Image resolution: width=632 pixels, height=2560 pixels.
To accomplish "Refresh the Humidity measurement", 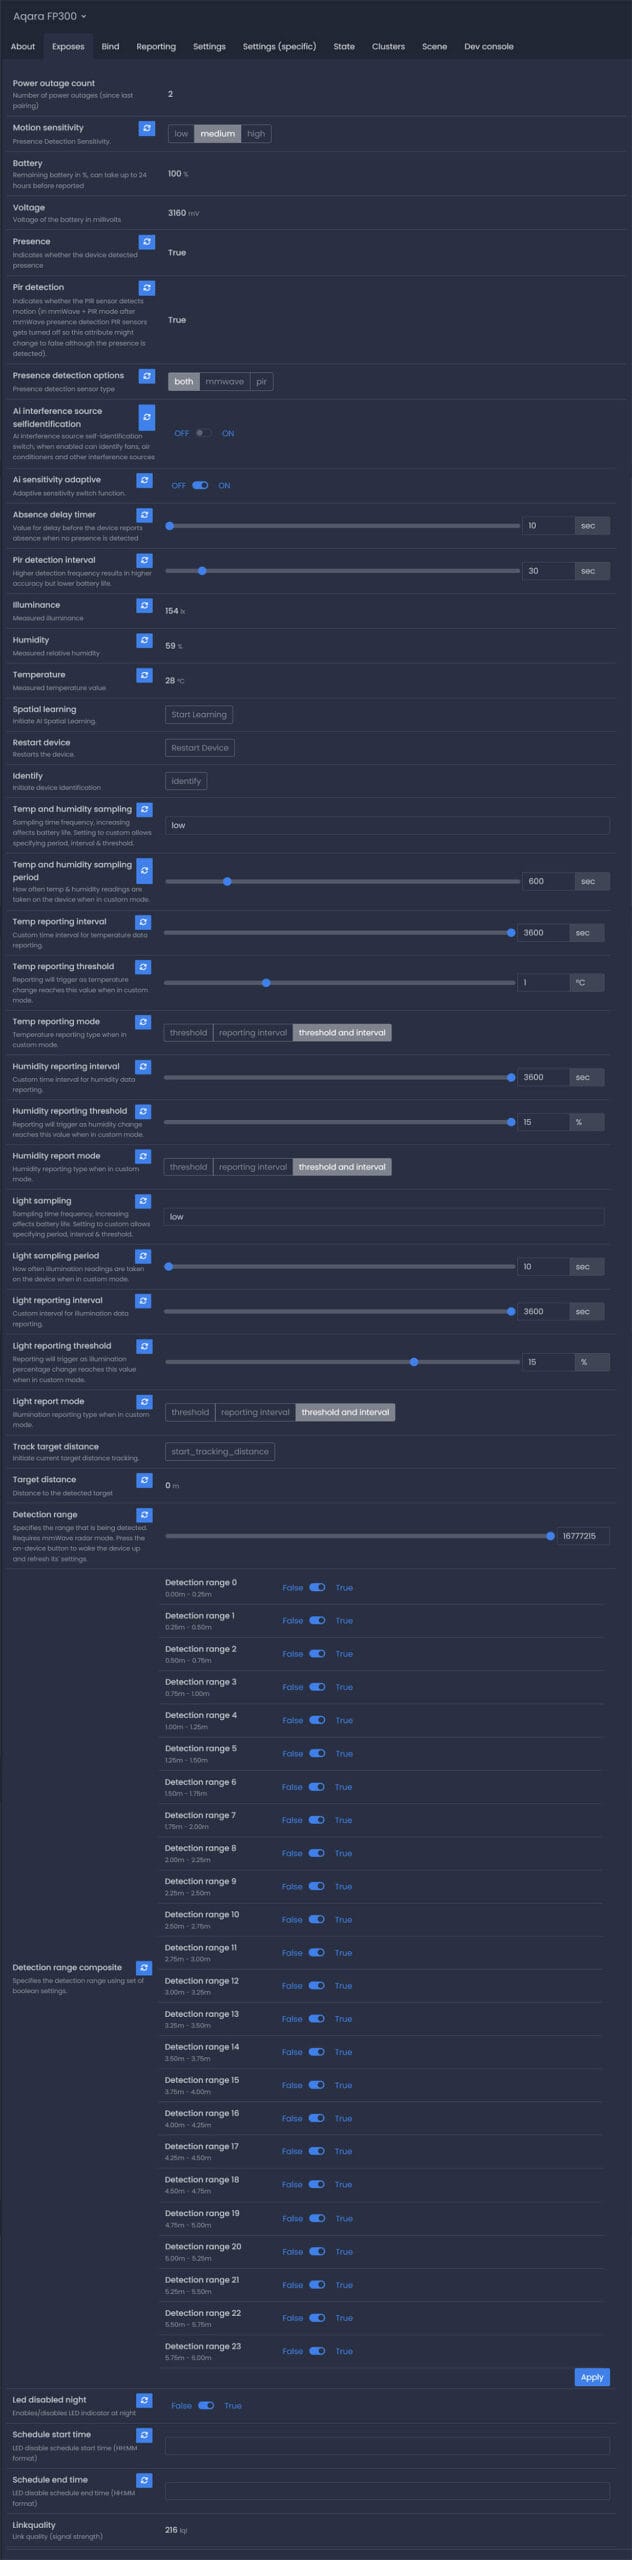I will (x=144, y=640).
